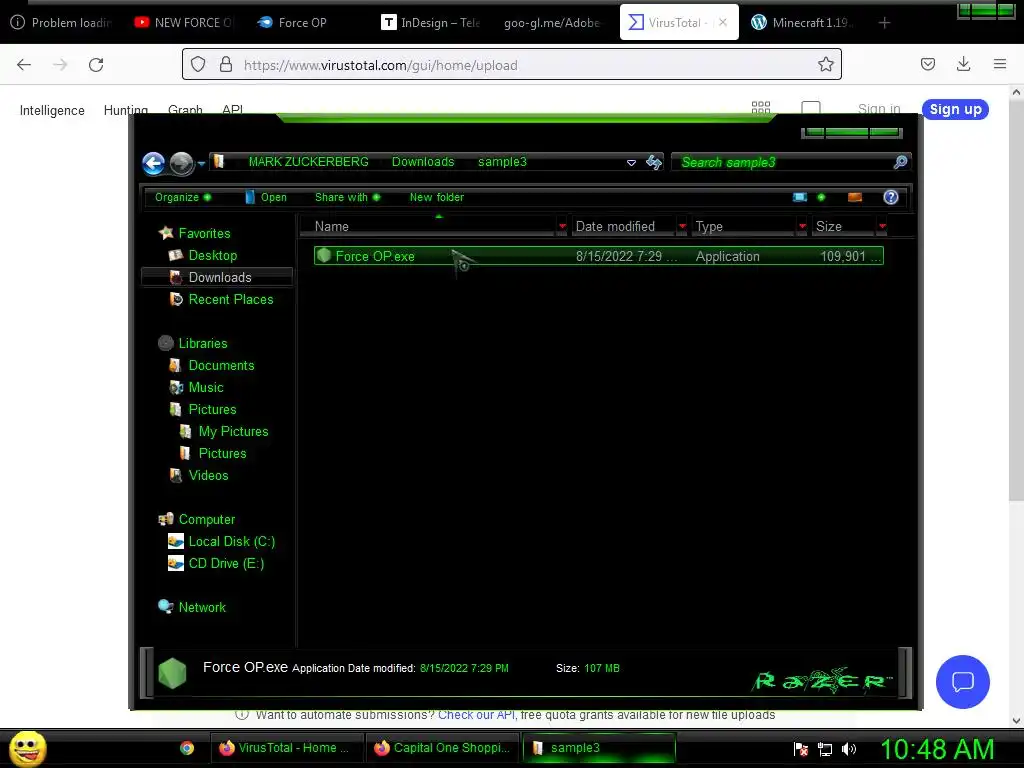Click MARK ZUCKERBERG in the address path
Viewport: 1024px width, 768px height.
point(308,162)
